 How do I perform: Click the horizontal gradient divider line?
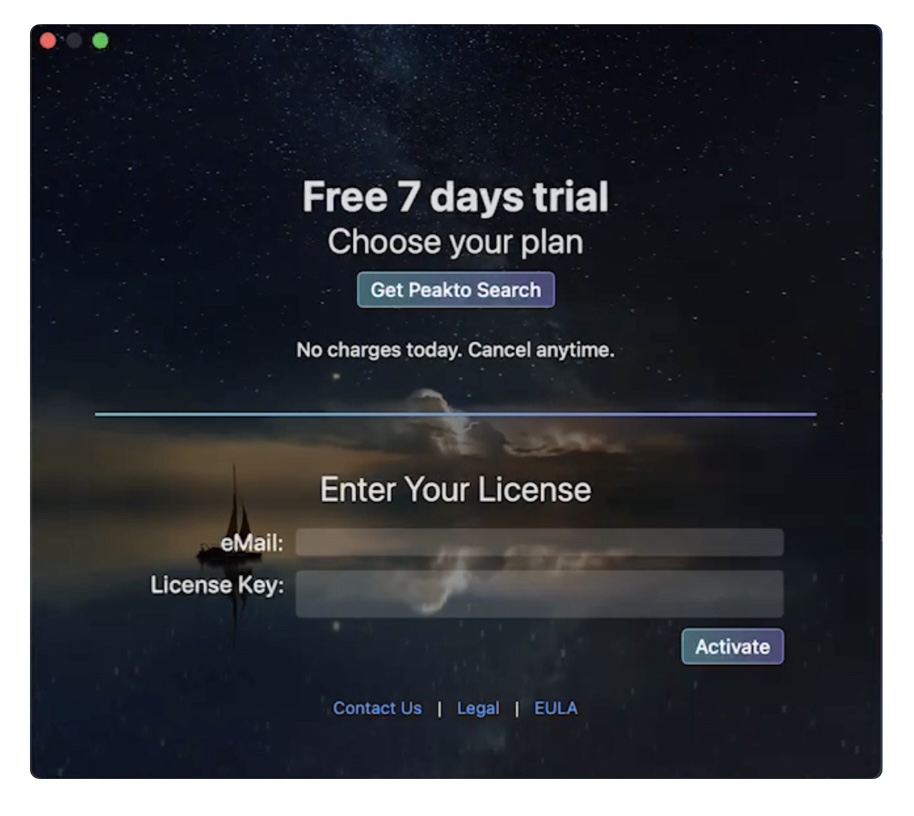455,414
